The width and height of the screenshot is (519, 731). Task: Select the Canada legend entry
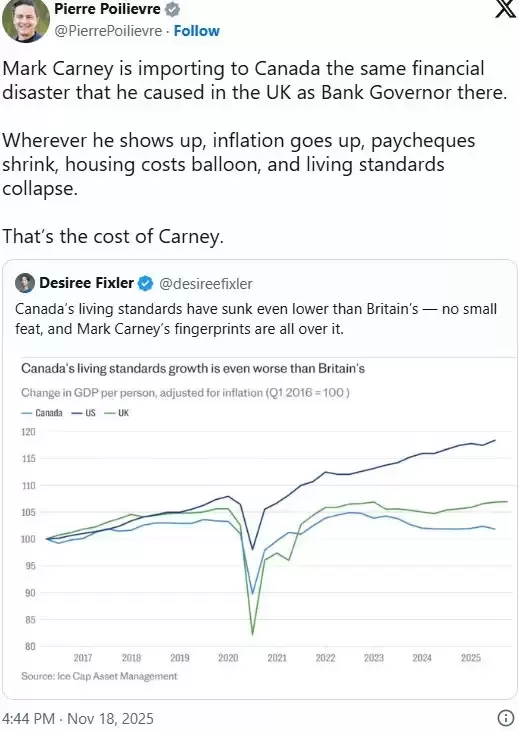[42, 413]
